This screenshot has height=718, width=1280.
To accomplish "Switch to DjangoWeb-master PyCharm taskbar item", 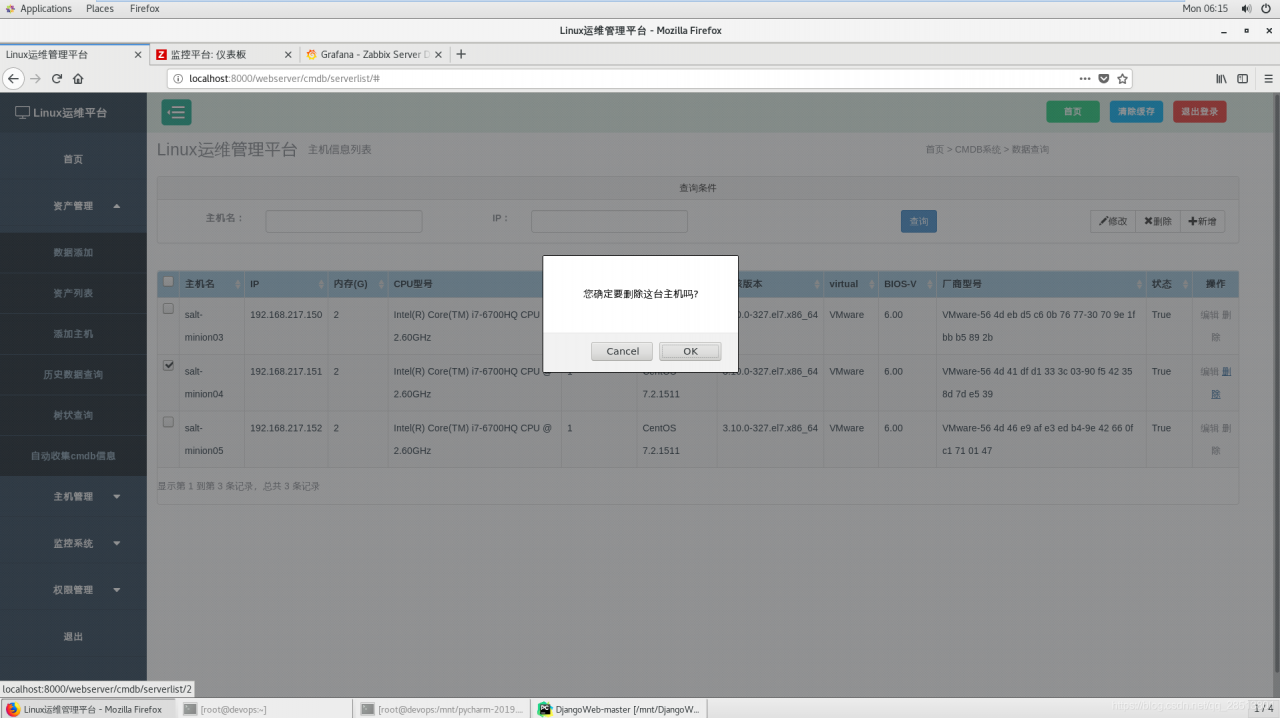I will (x=620, y=709).
